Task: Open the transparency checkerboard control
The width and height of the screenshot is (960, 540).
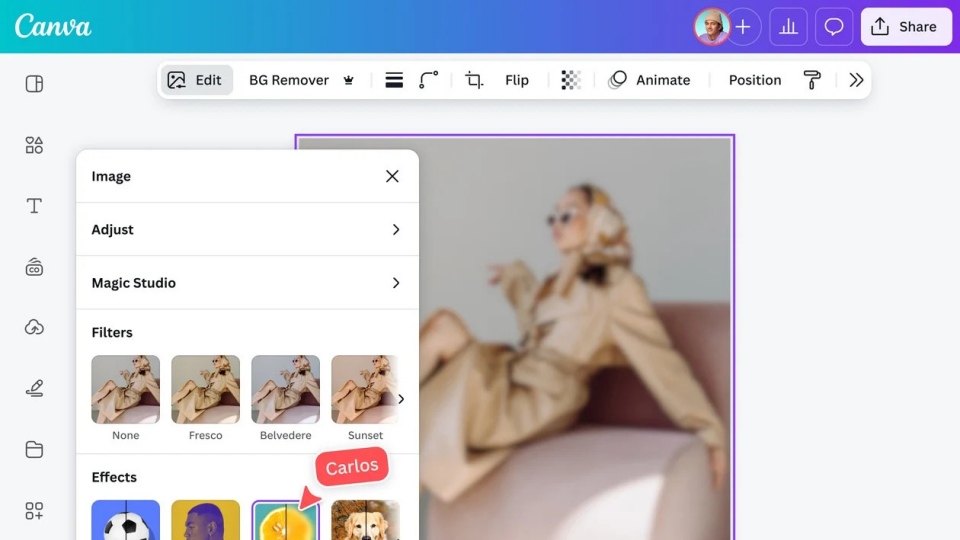Action: (x=571, y=80)
